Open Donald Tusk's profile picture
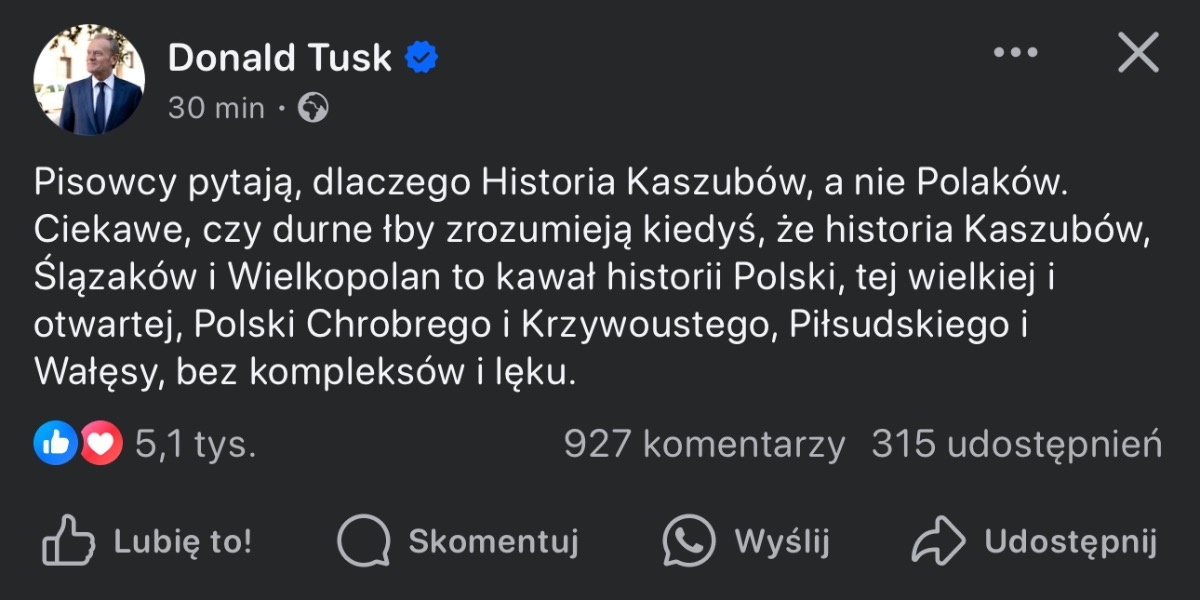The height and width of the screenshot is (600, 1200). pyautogui.click(x=89, y=80)
